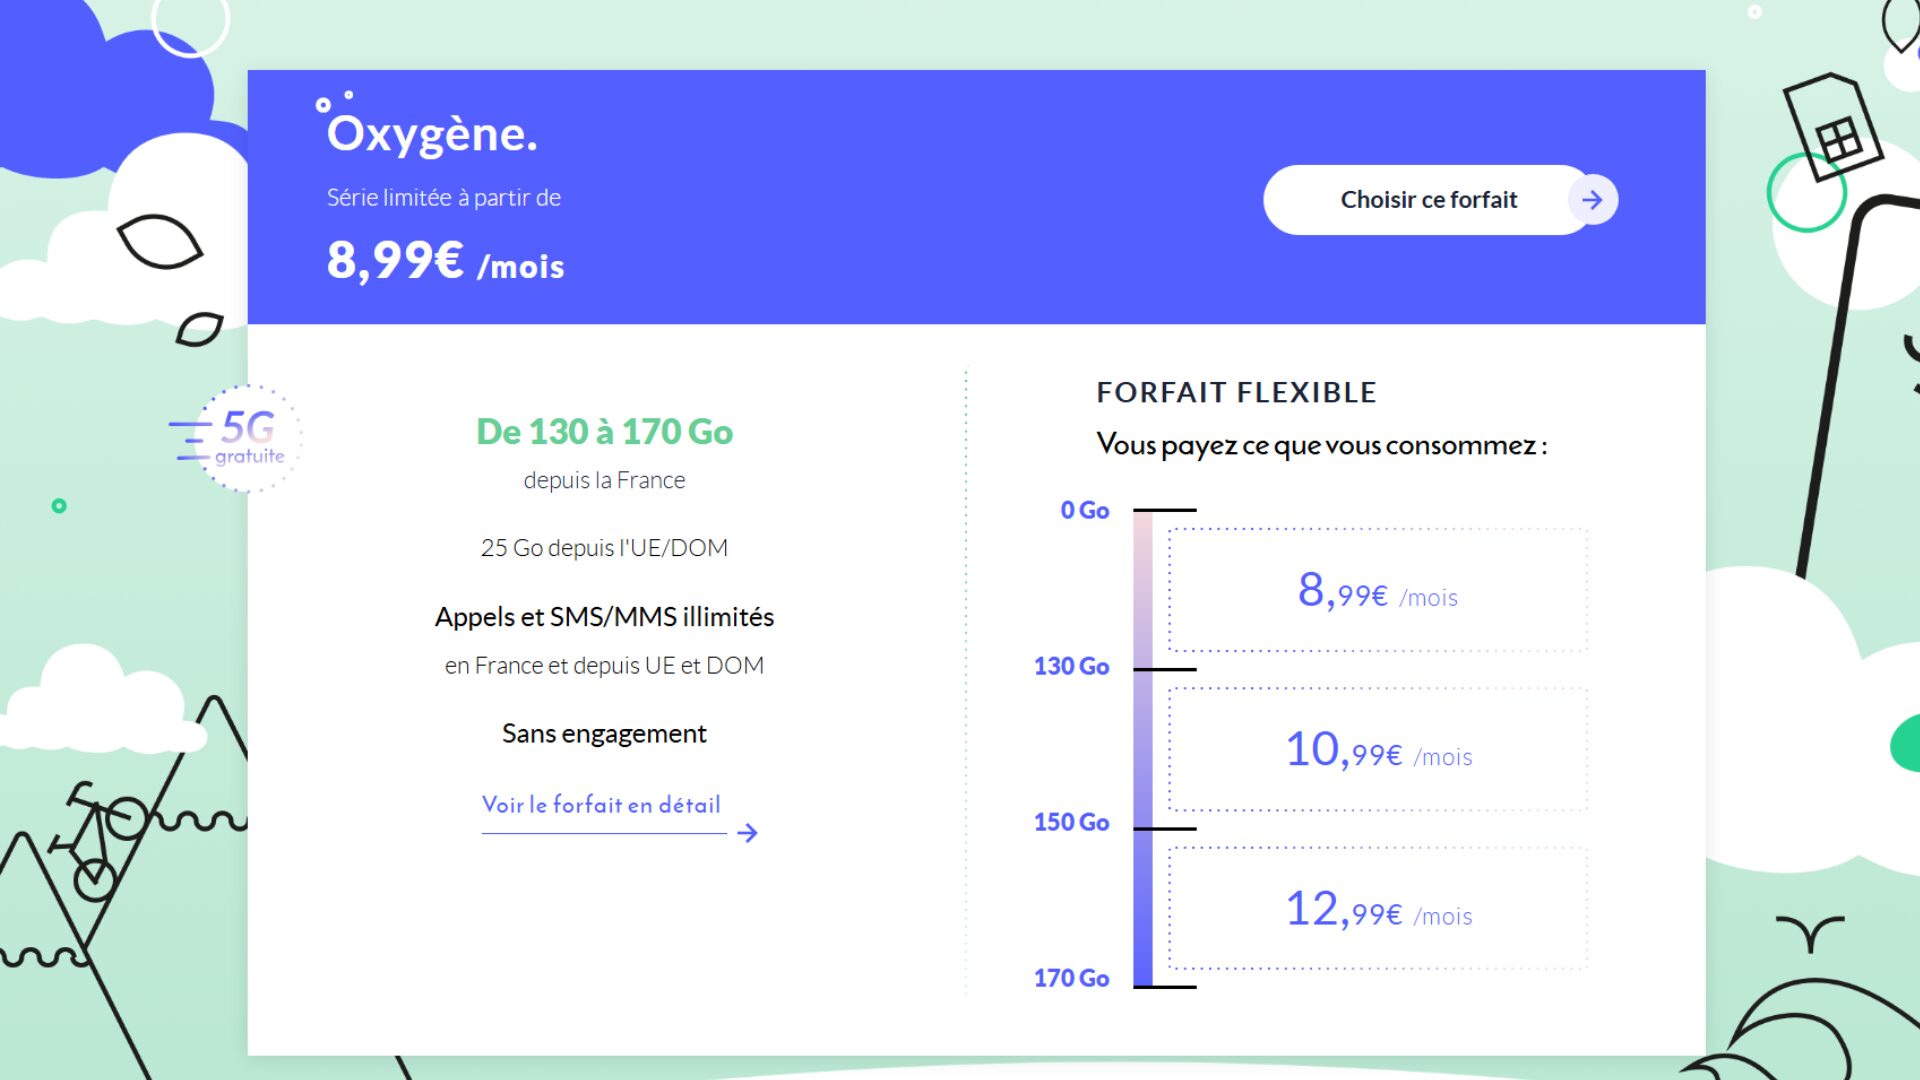Image resolution: width=1920 pixels, height=1080 pixels.
Task: Click the Choisir ce forfait button
Action: tap(1427, 200)
